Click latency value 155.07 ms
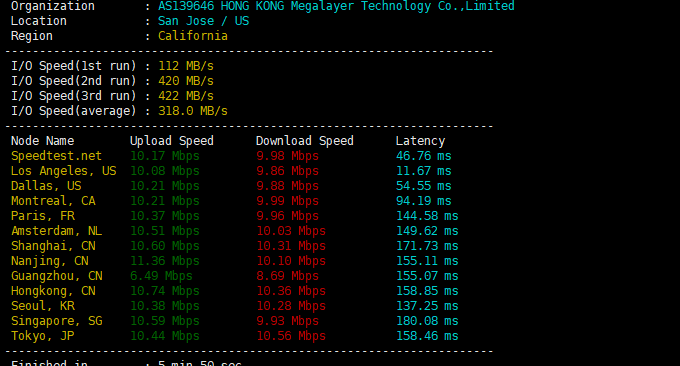 427,276
